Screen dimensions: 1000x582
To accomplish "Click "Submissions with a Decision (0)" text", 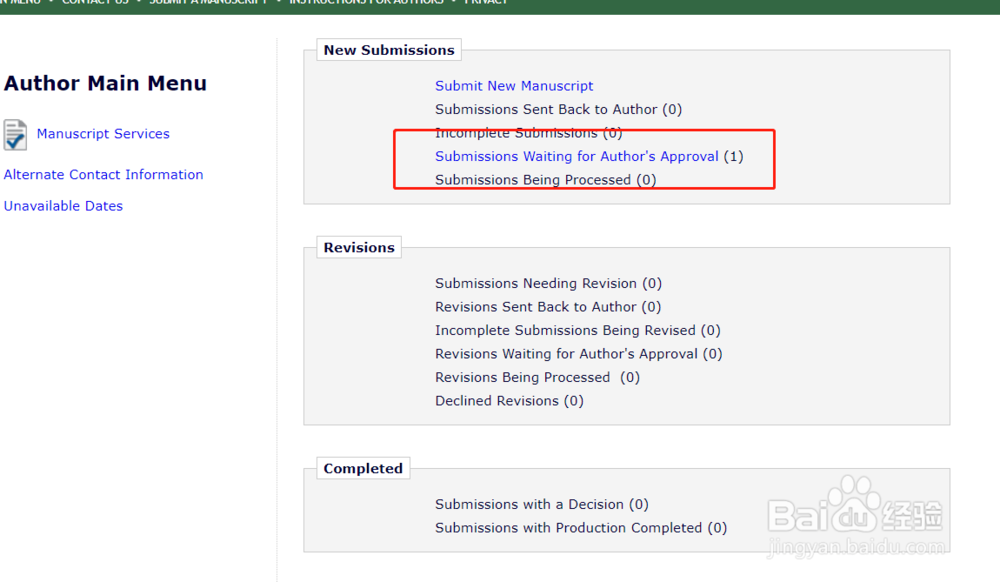I will click(x=541, y=504).
